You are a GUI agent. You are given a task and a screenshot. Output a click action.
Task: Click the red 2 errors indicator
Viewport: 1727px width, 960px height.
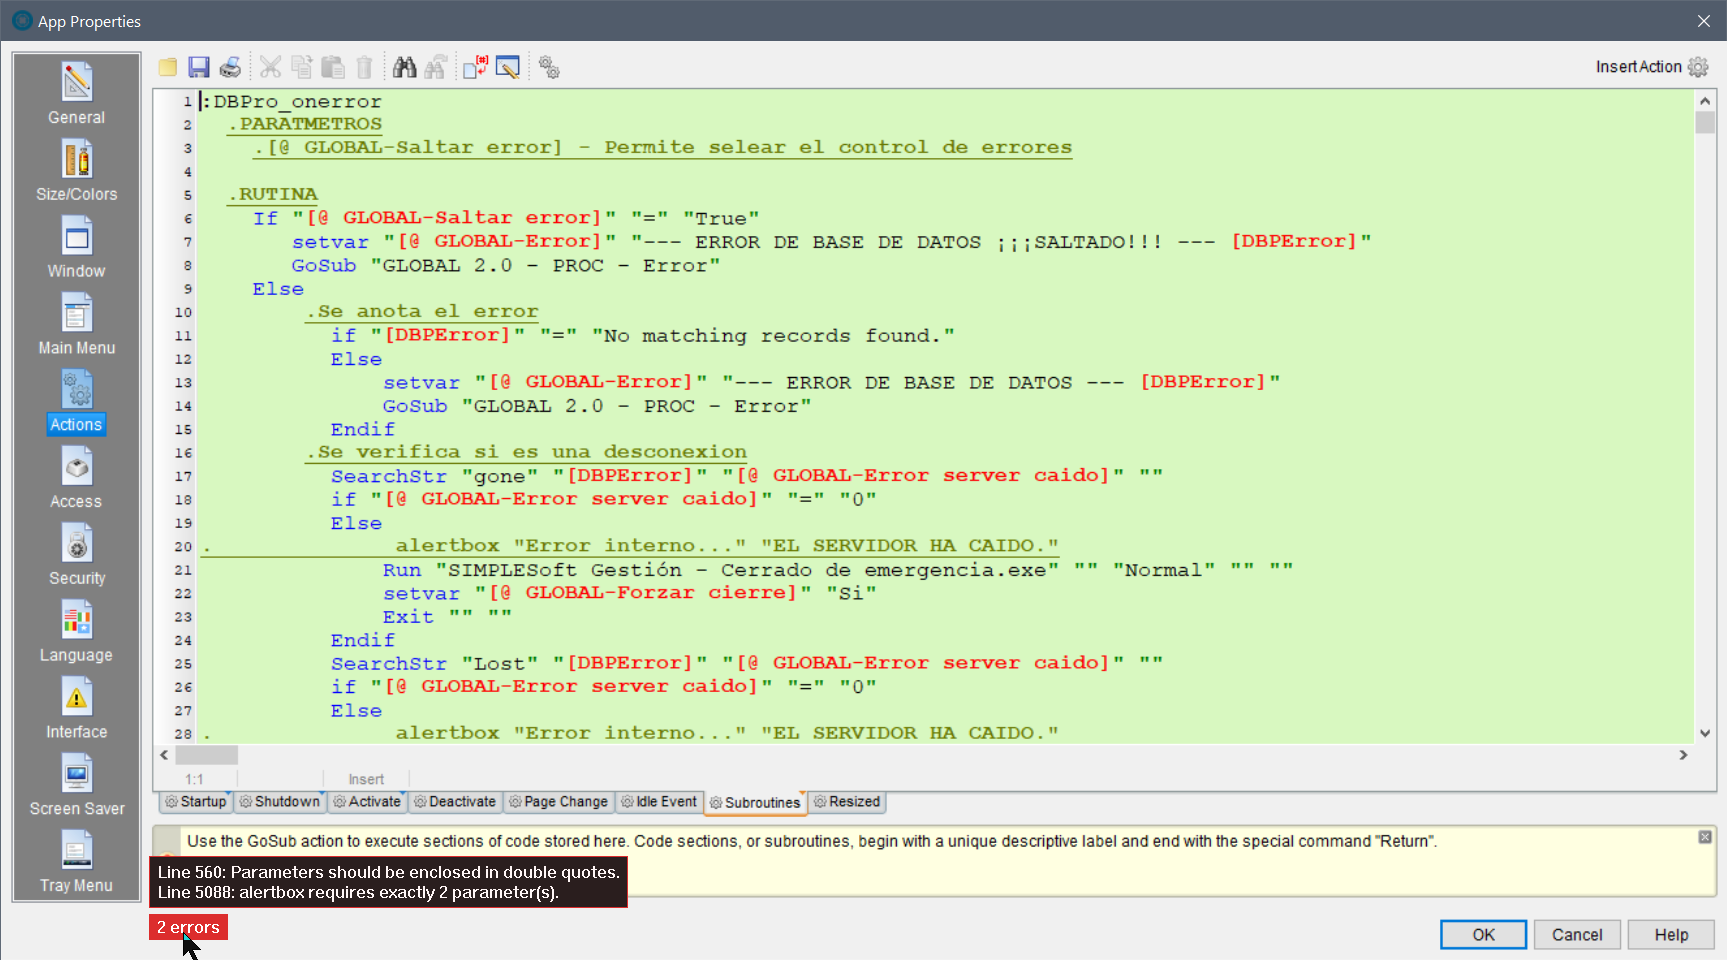pyautogui.click(x=188, y=927)
